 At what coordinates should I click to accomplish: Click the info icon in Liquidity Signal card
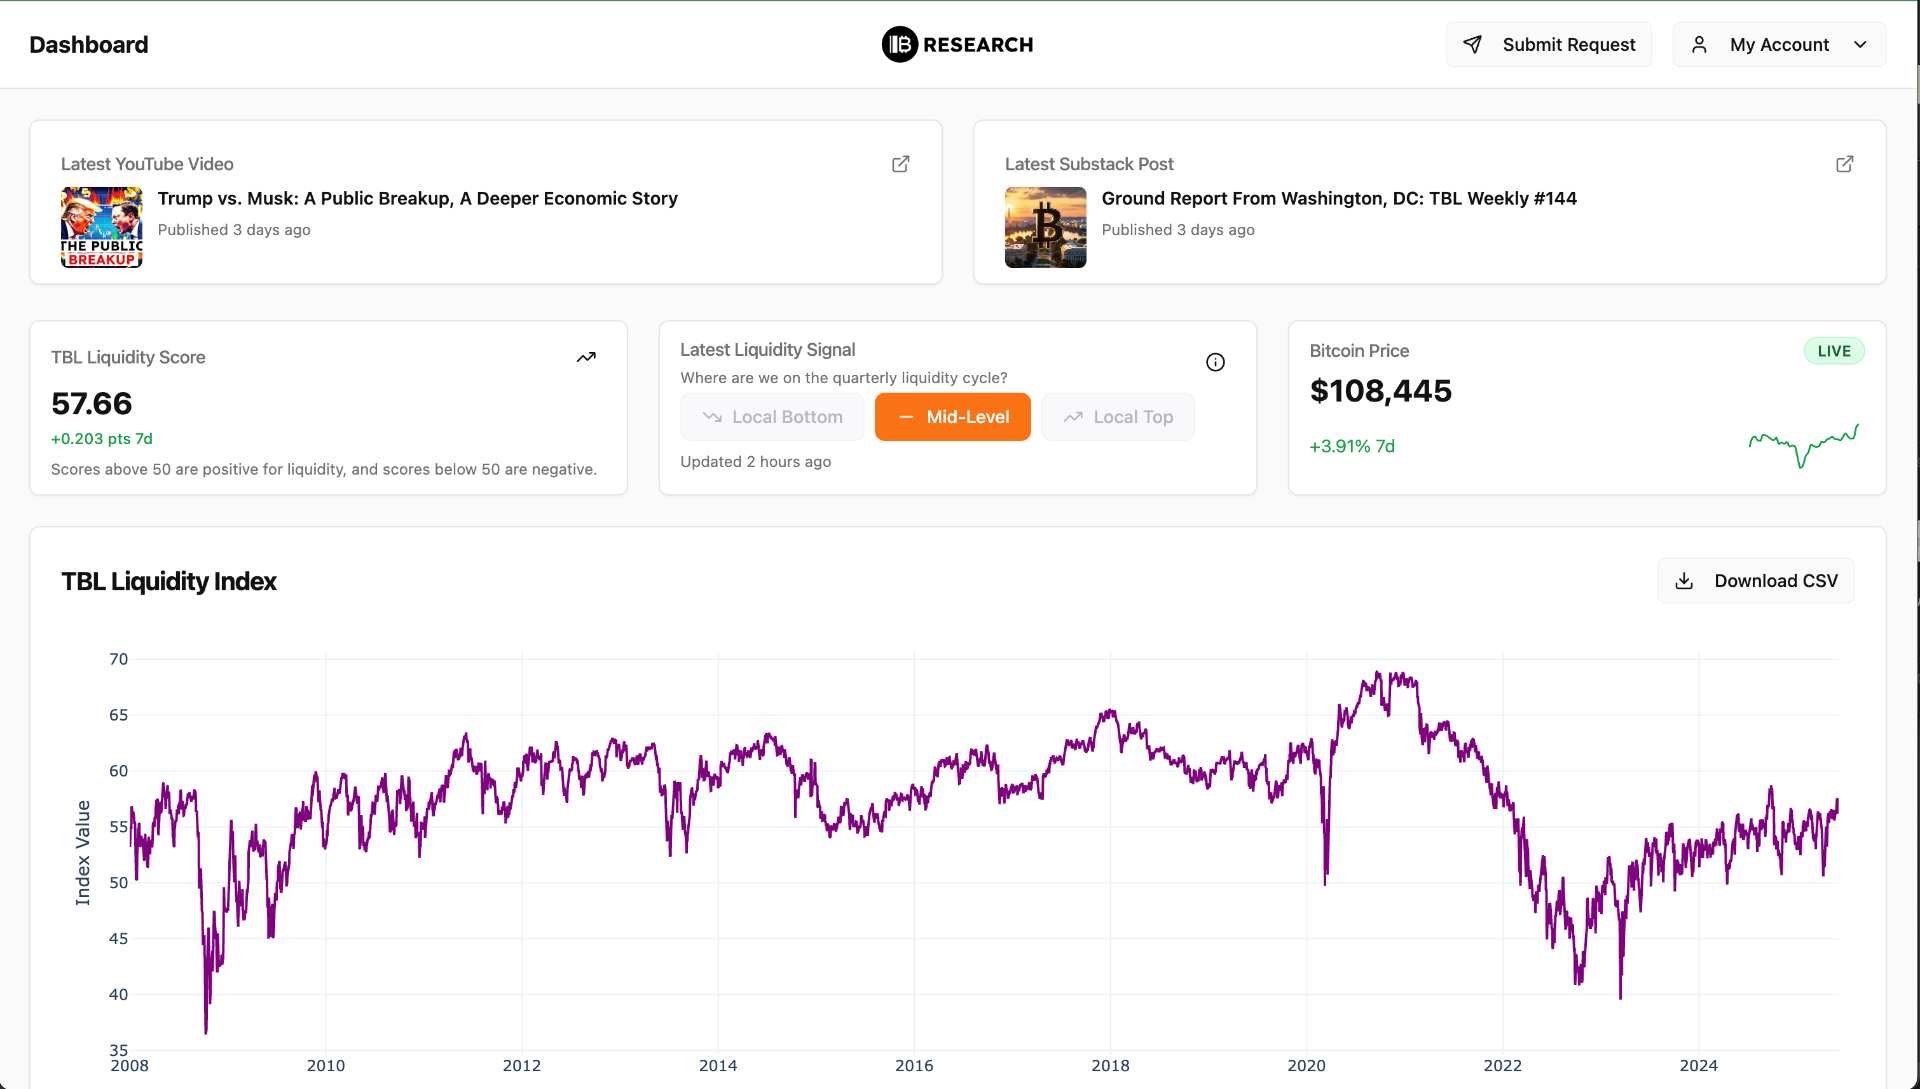(x=1215, y=362)
